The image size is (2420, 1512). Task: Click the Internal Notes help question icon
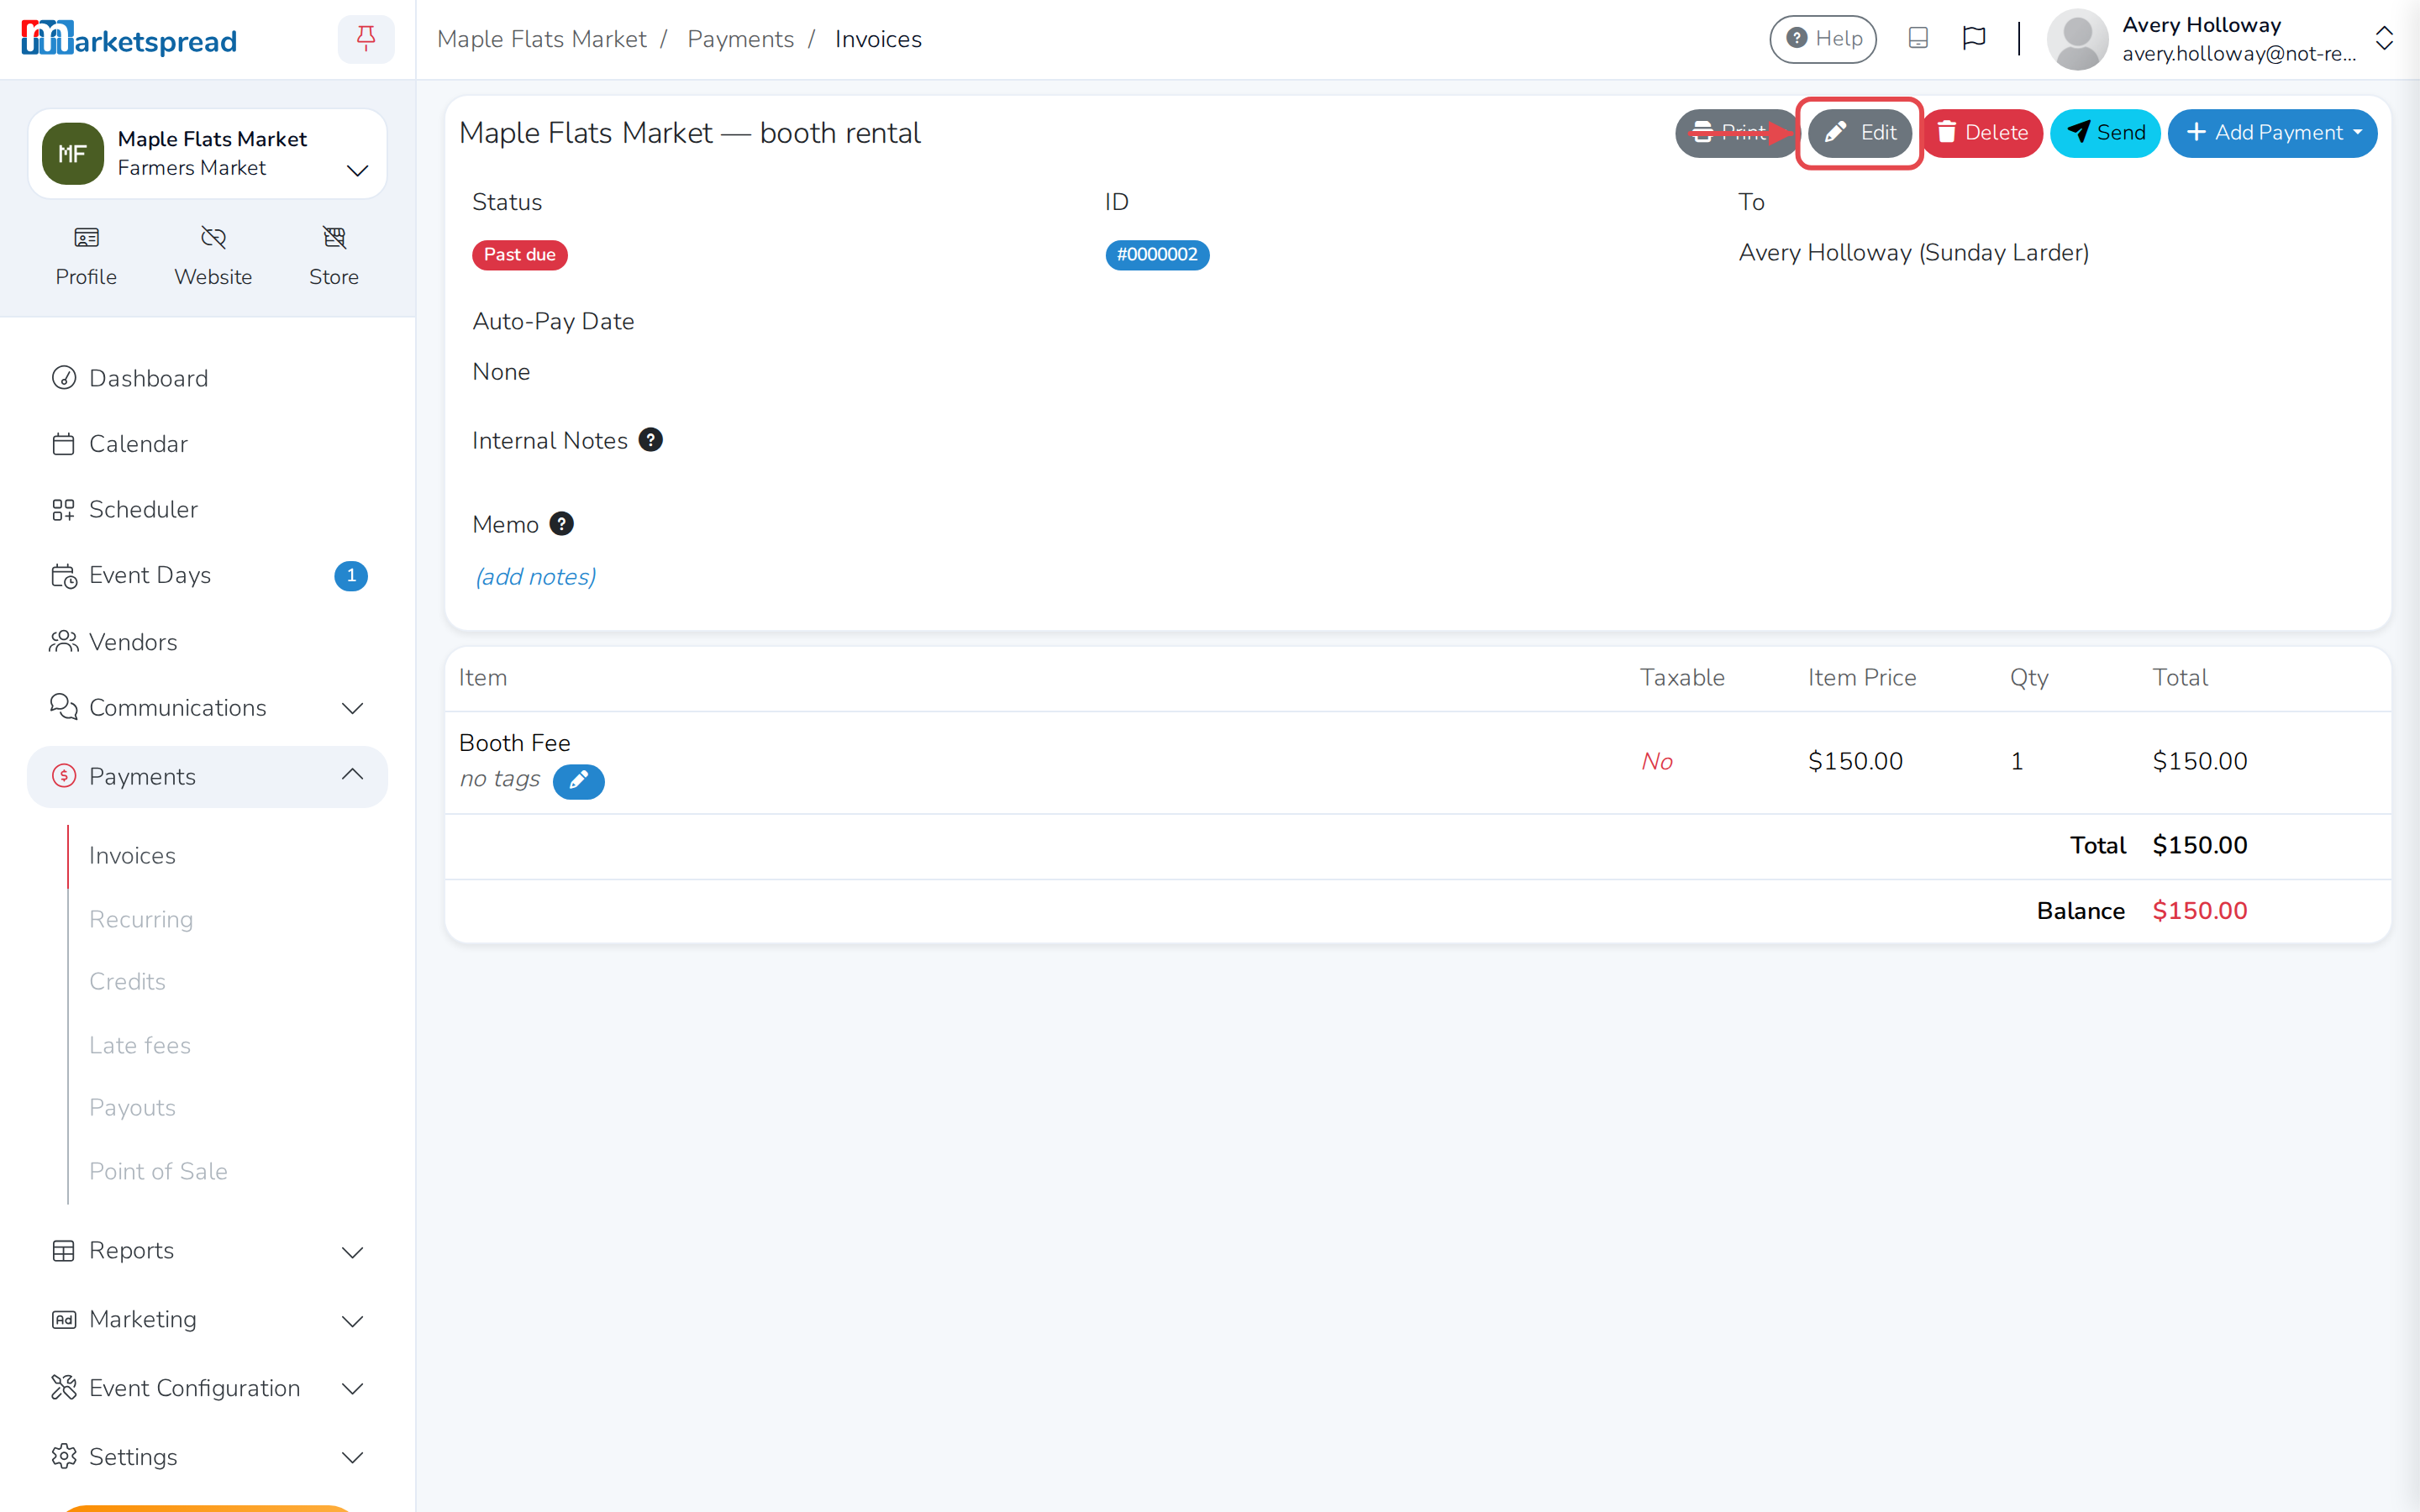pyautogui.click(x=650, y=440)
